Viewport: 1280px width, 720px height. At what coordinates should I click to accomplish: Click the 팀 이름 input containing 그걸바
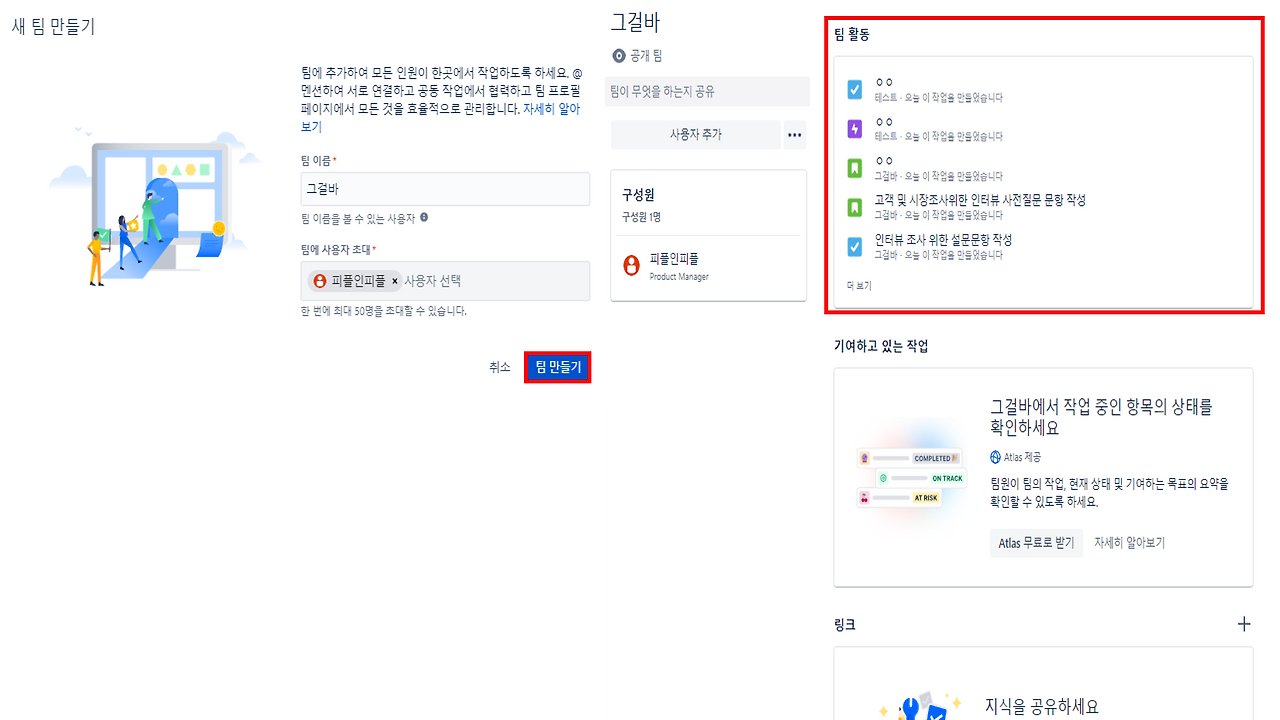[445, 189]
